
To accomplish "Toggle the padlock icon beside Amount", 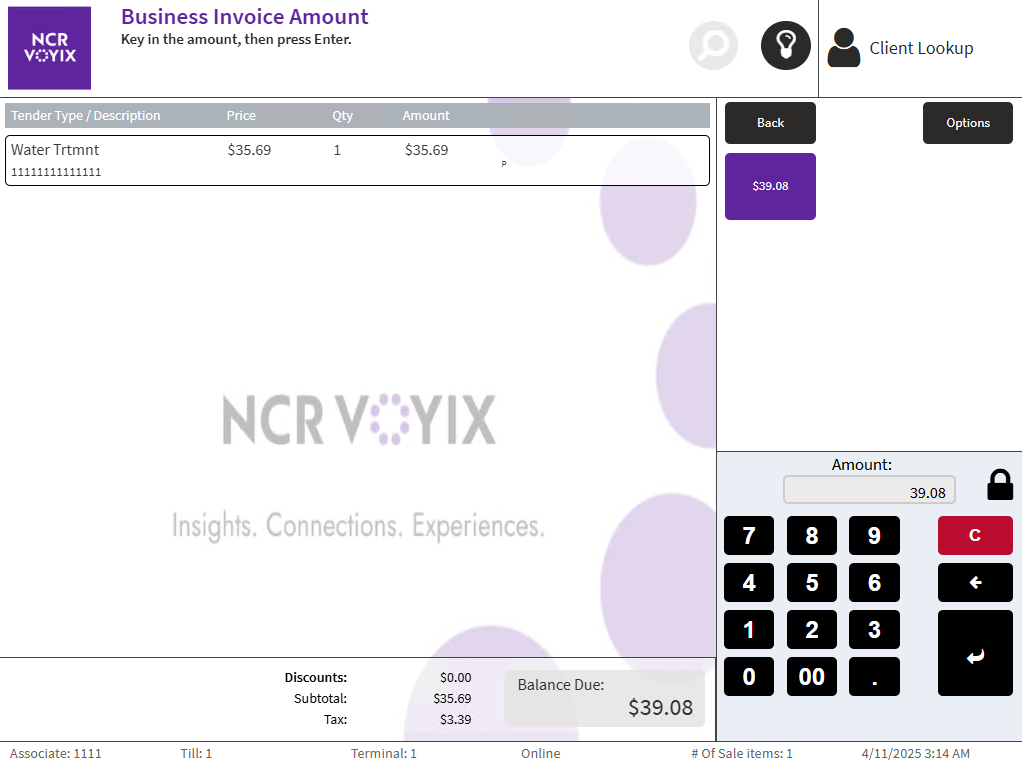I will point(1000,485).
